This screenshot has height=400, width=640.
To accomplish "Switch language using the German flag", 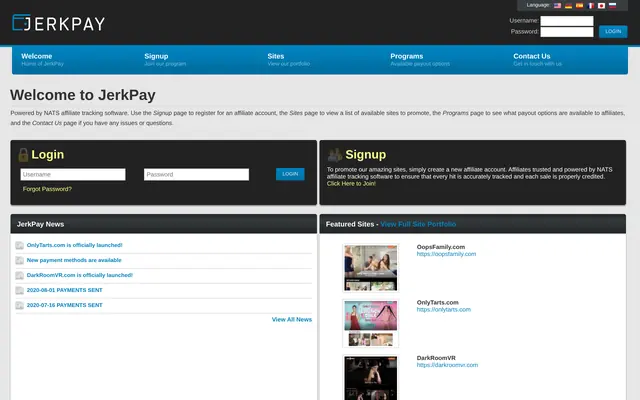I will pos(568,6).
